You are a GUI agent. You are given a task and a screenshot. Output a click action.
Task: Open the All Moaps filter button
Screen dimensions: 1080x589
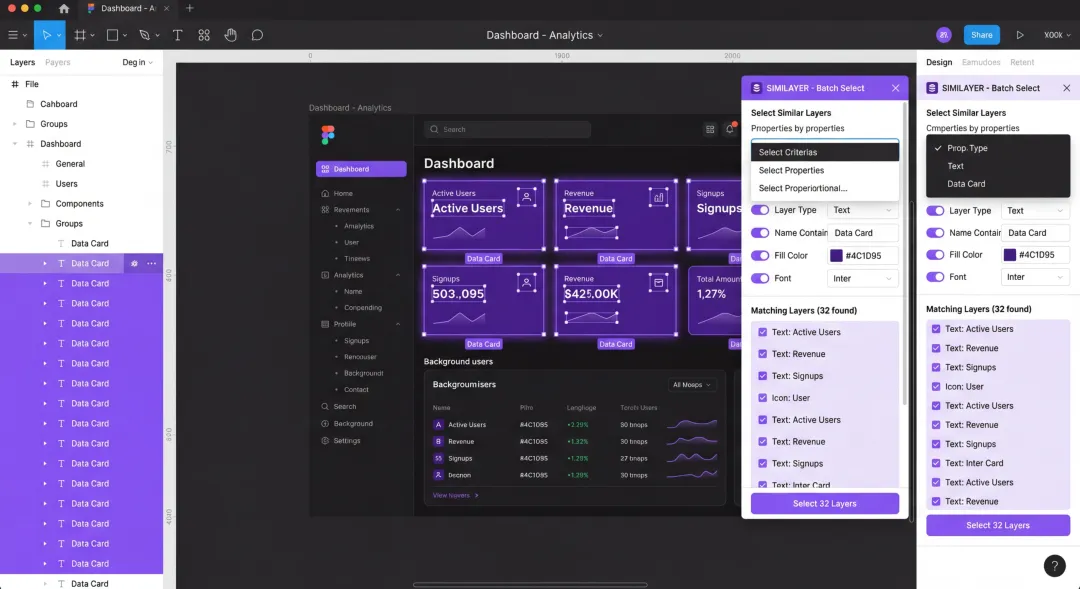[x=692, y=385]
